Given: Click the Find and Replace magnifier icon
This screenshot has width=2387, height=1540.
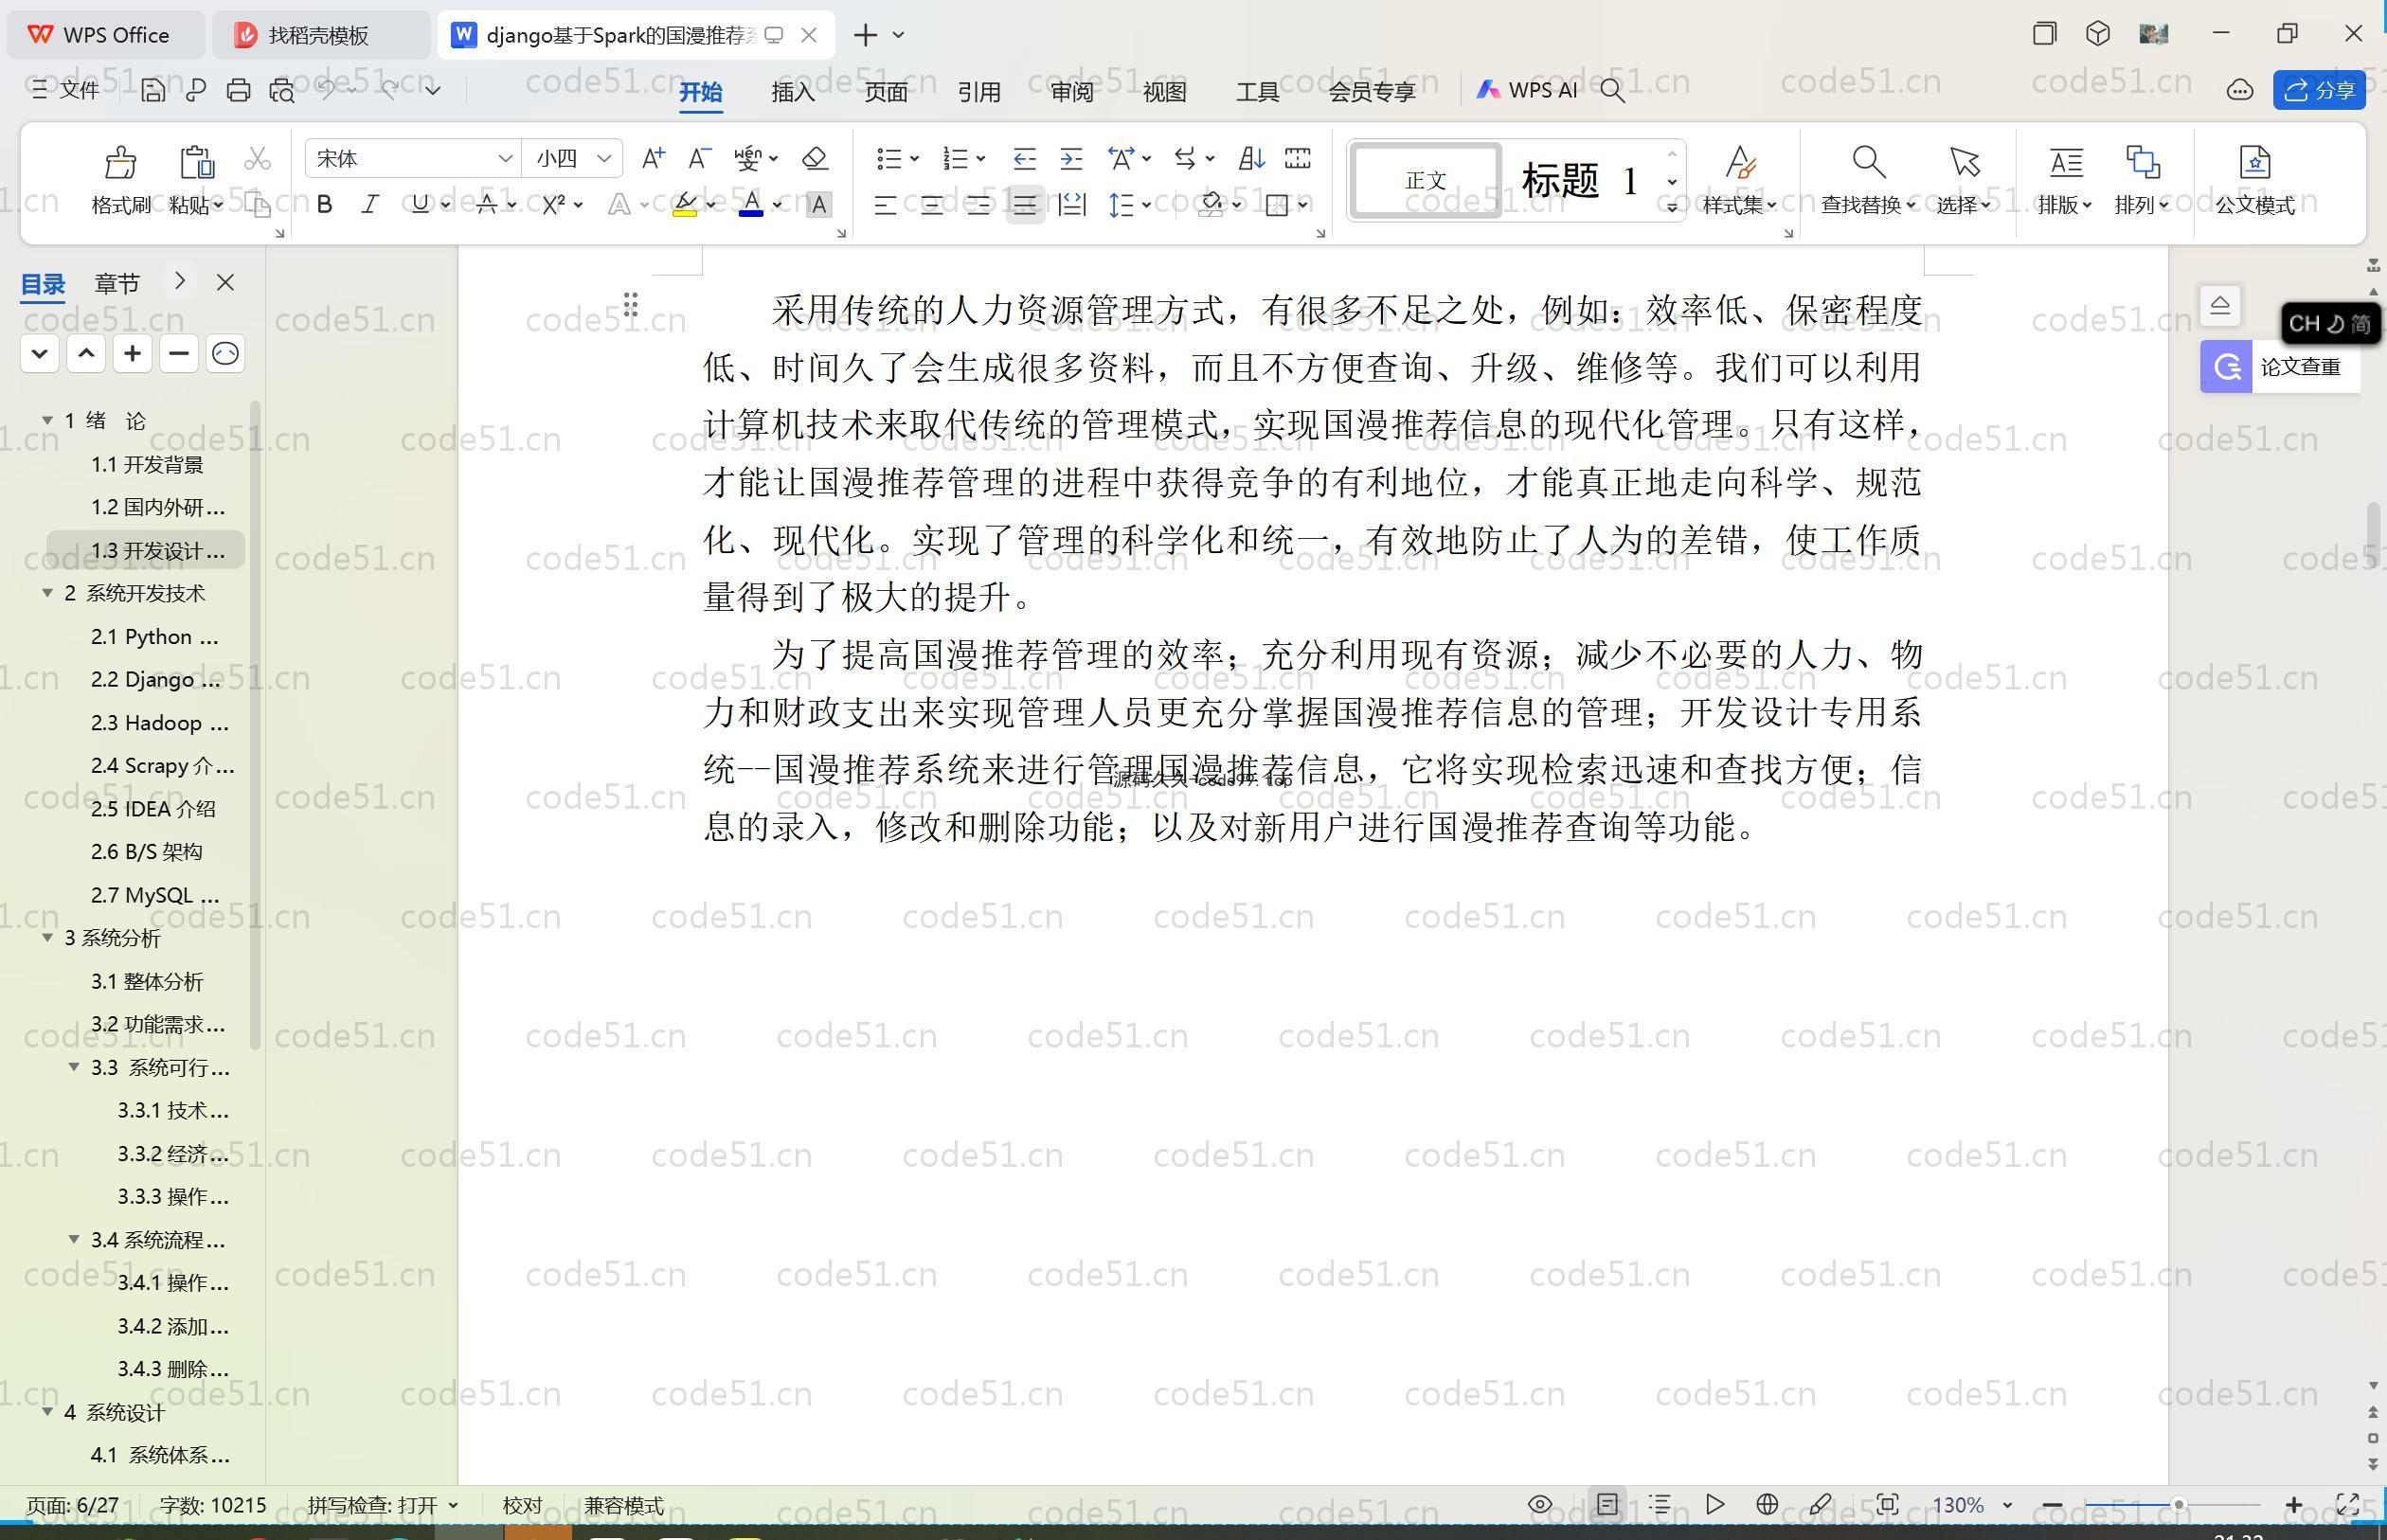Looking at the screenshot, I should tap(1868, 162).
